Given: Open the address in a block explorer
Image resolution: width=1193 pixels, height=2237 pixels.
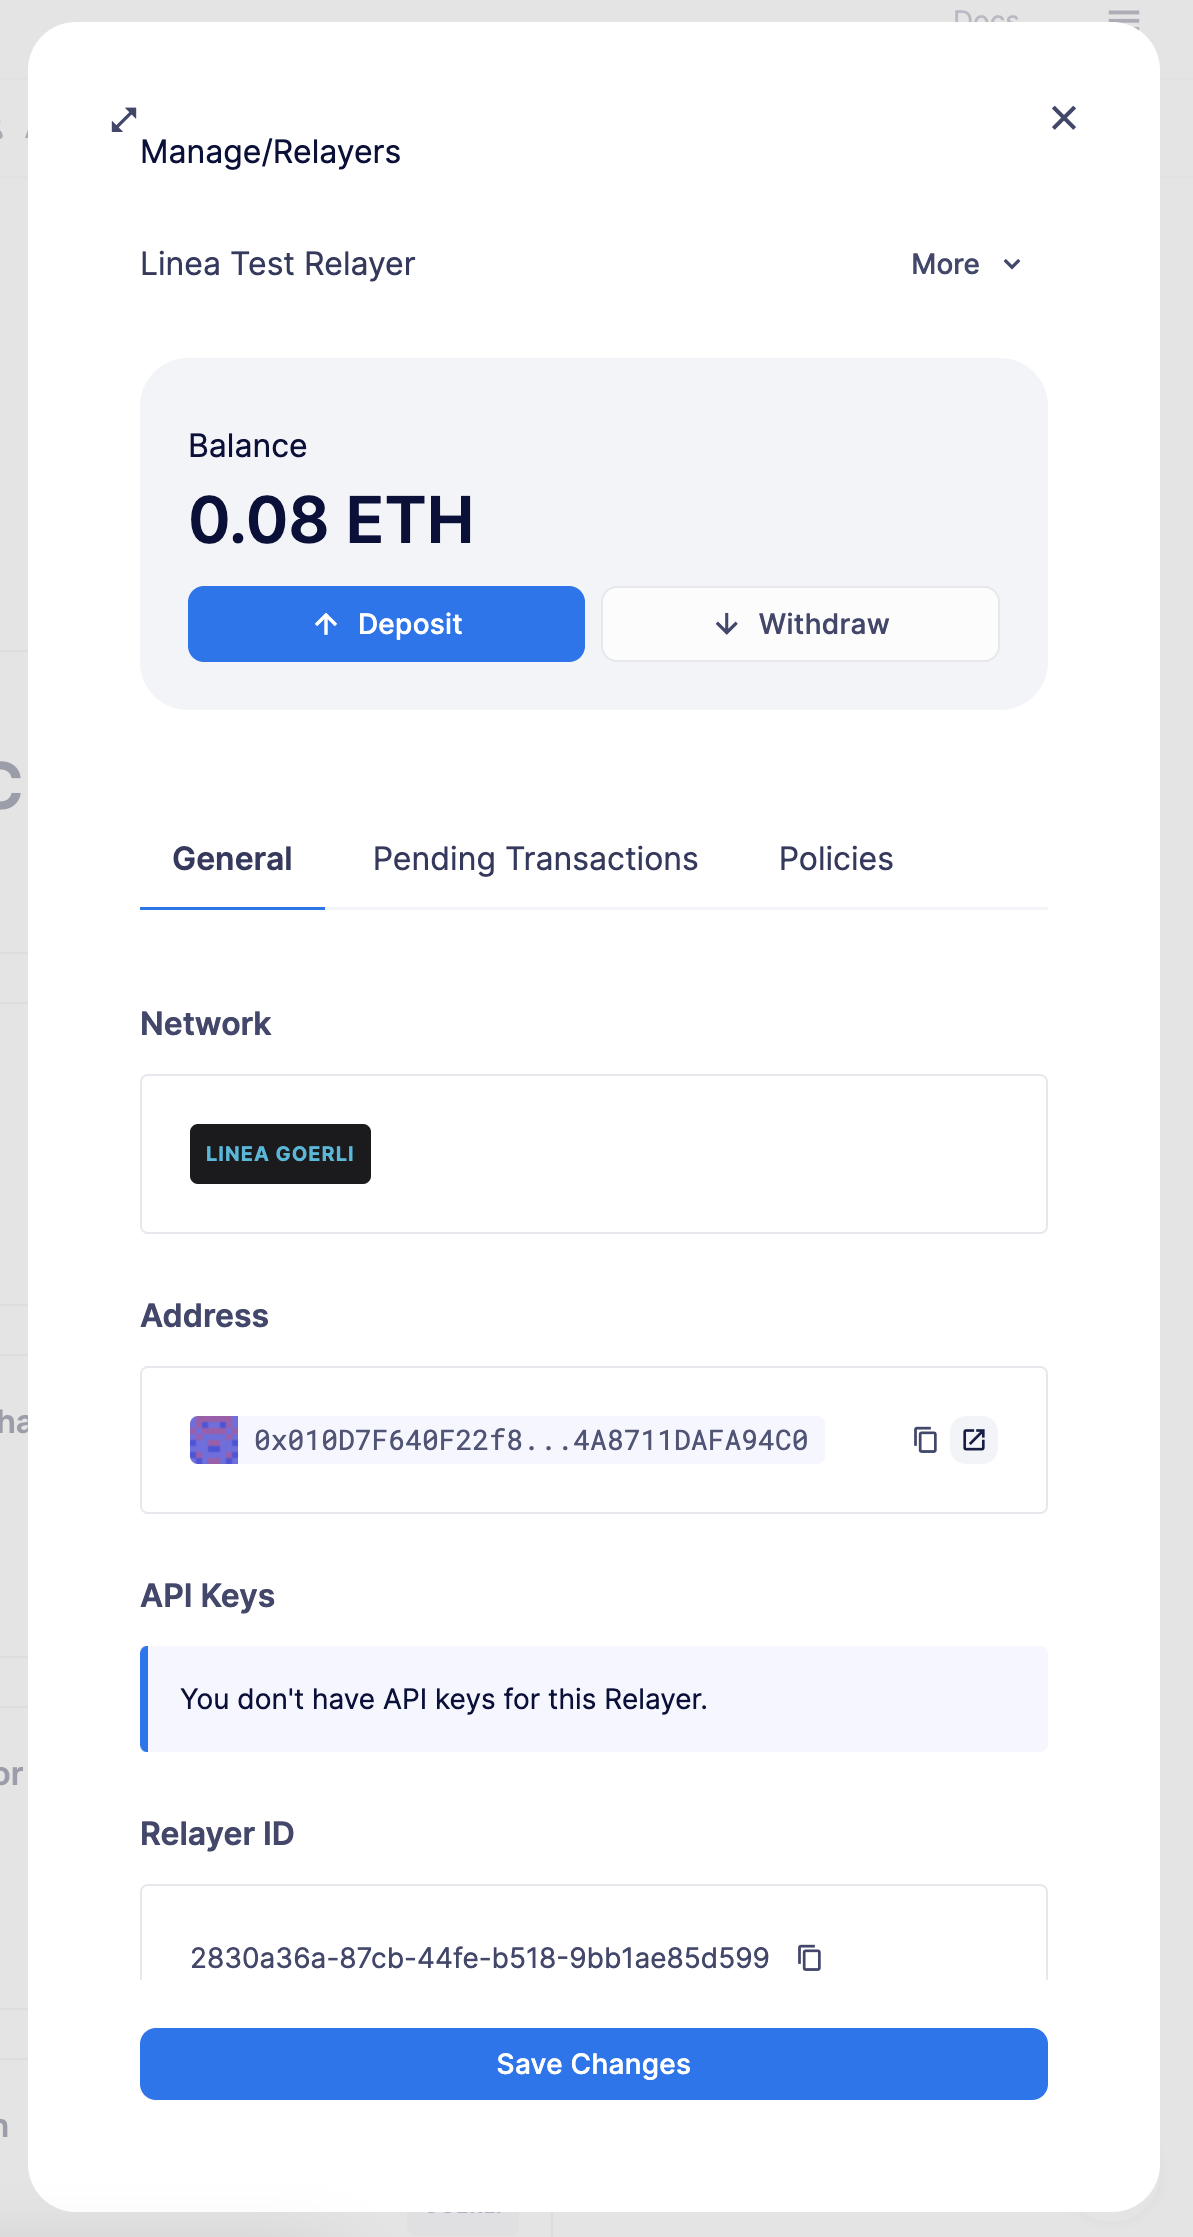Looking at the screenshot, I should pos(973,1440).
